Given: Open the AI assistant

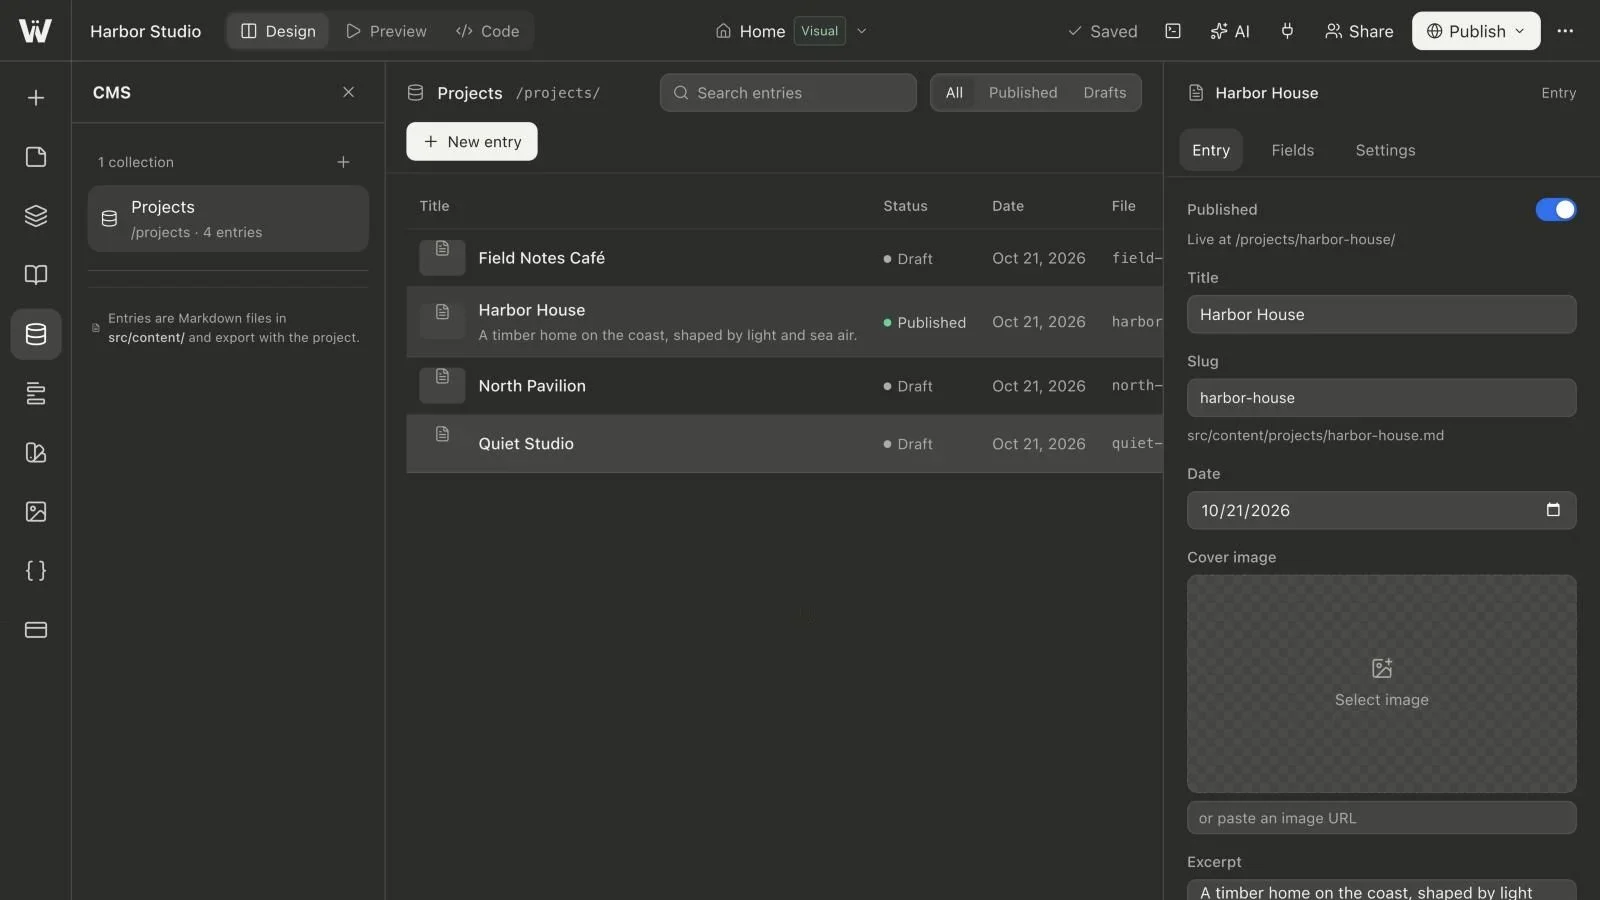Looking at the screenshot, I should pyautogui.click(x=1230, y=31).
